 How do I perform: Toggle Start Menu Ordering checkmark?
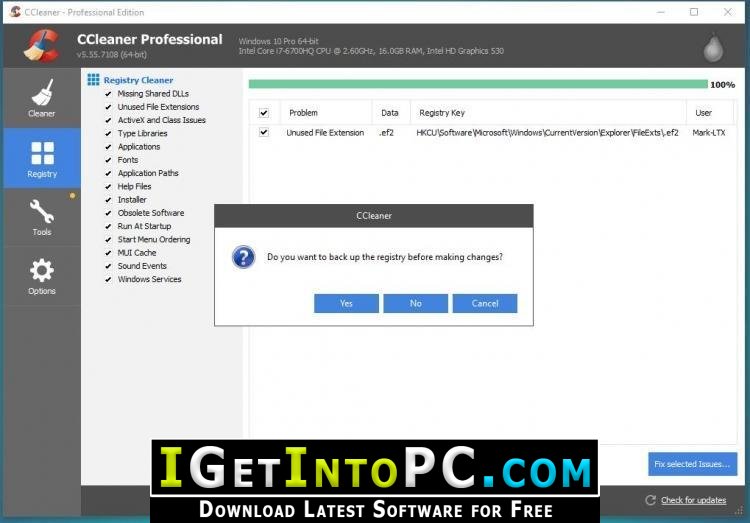108,240
